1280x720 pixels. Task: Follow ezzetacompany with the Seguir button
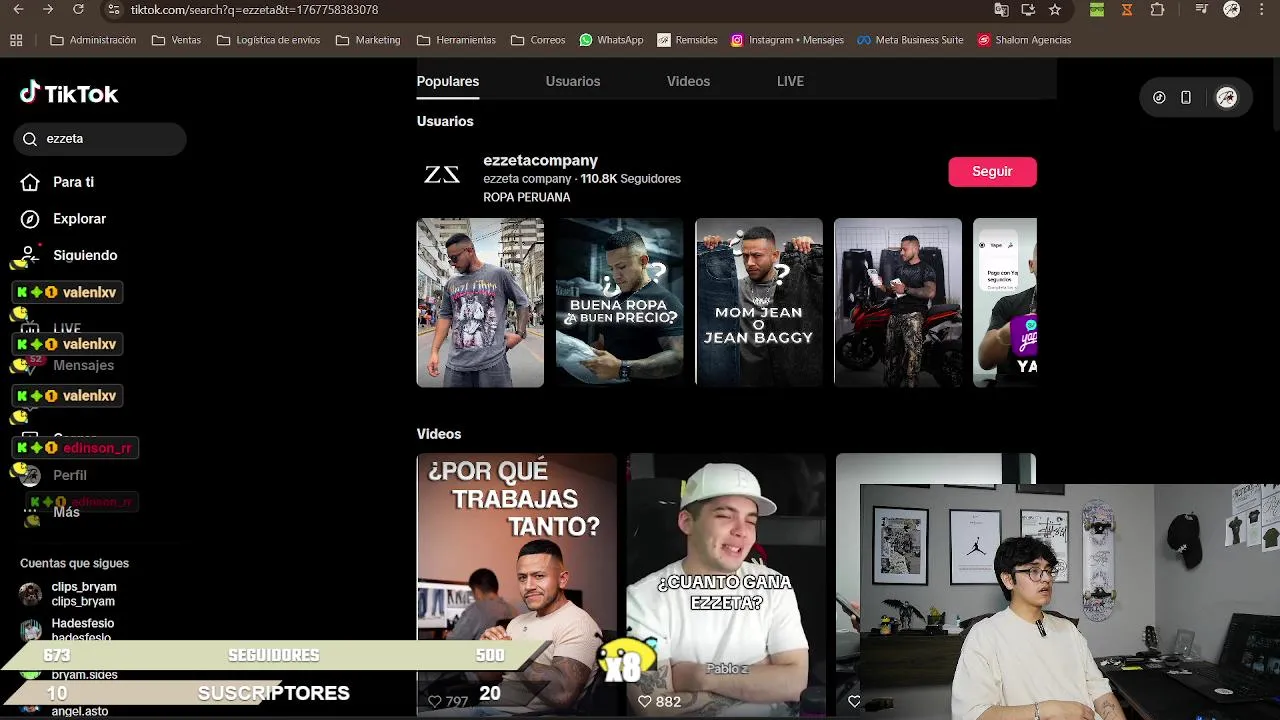click(992, 171)
